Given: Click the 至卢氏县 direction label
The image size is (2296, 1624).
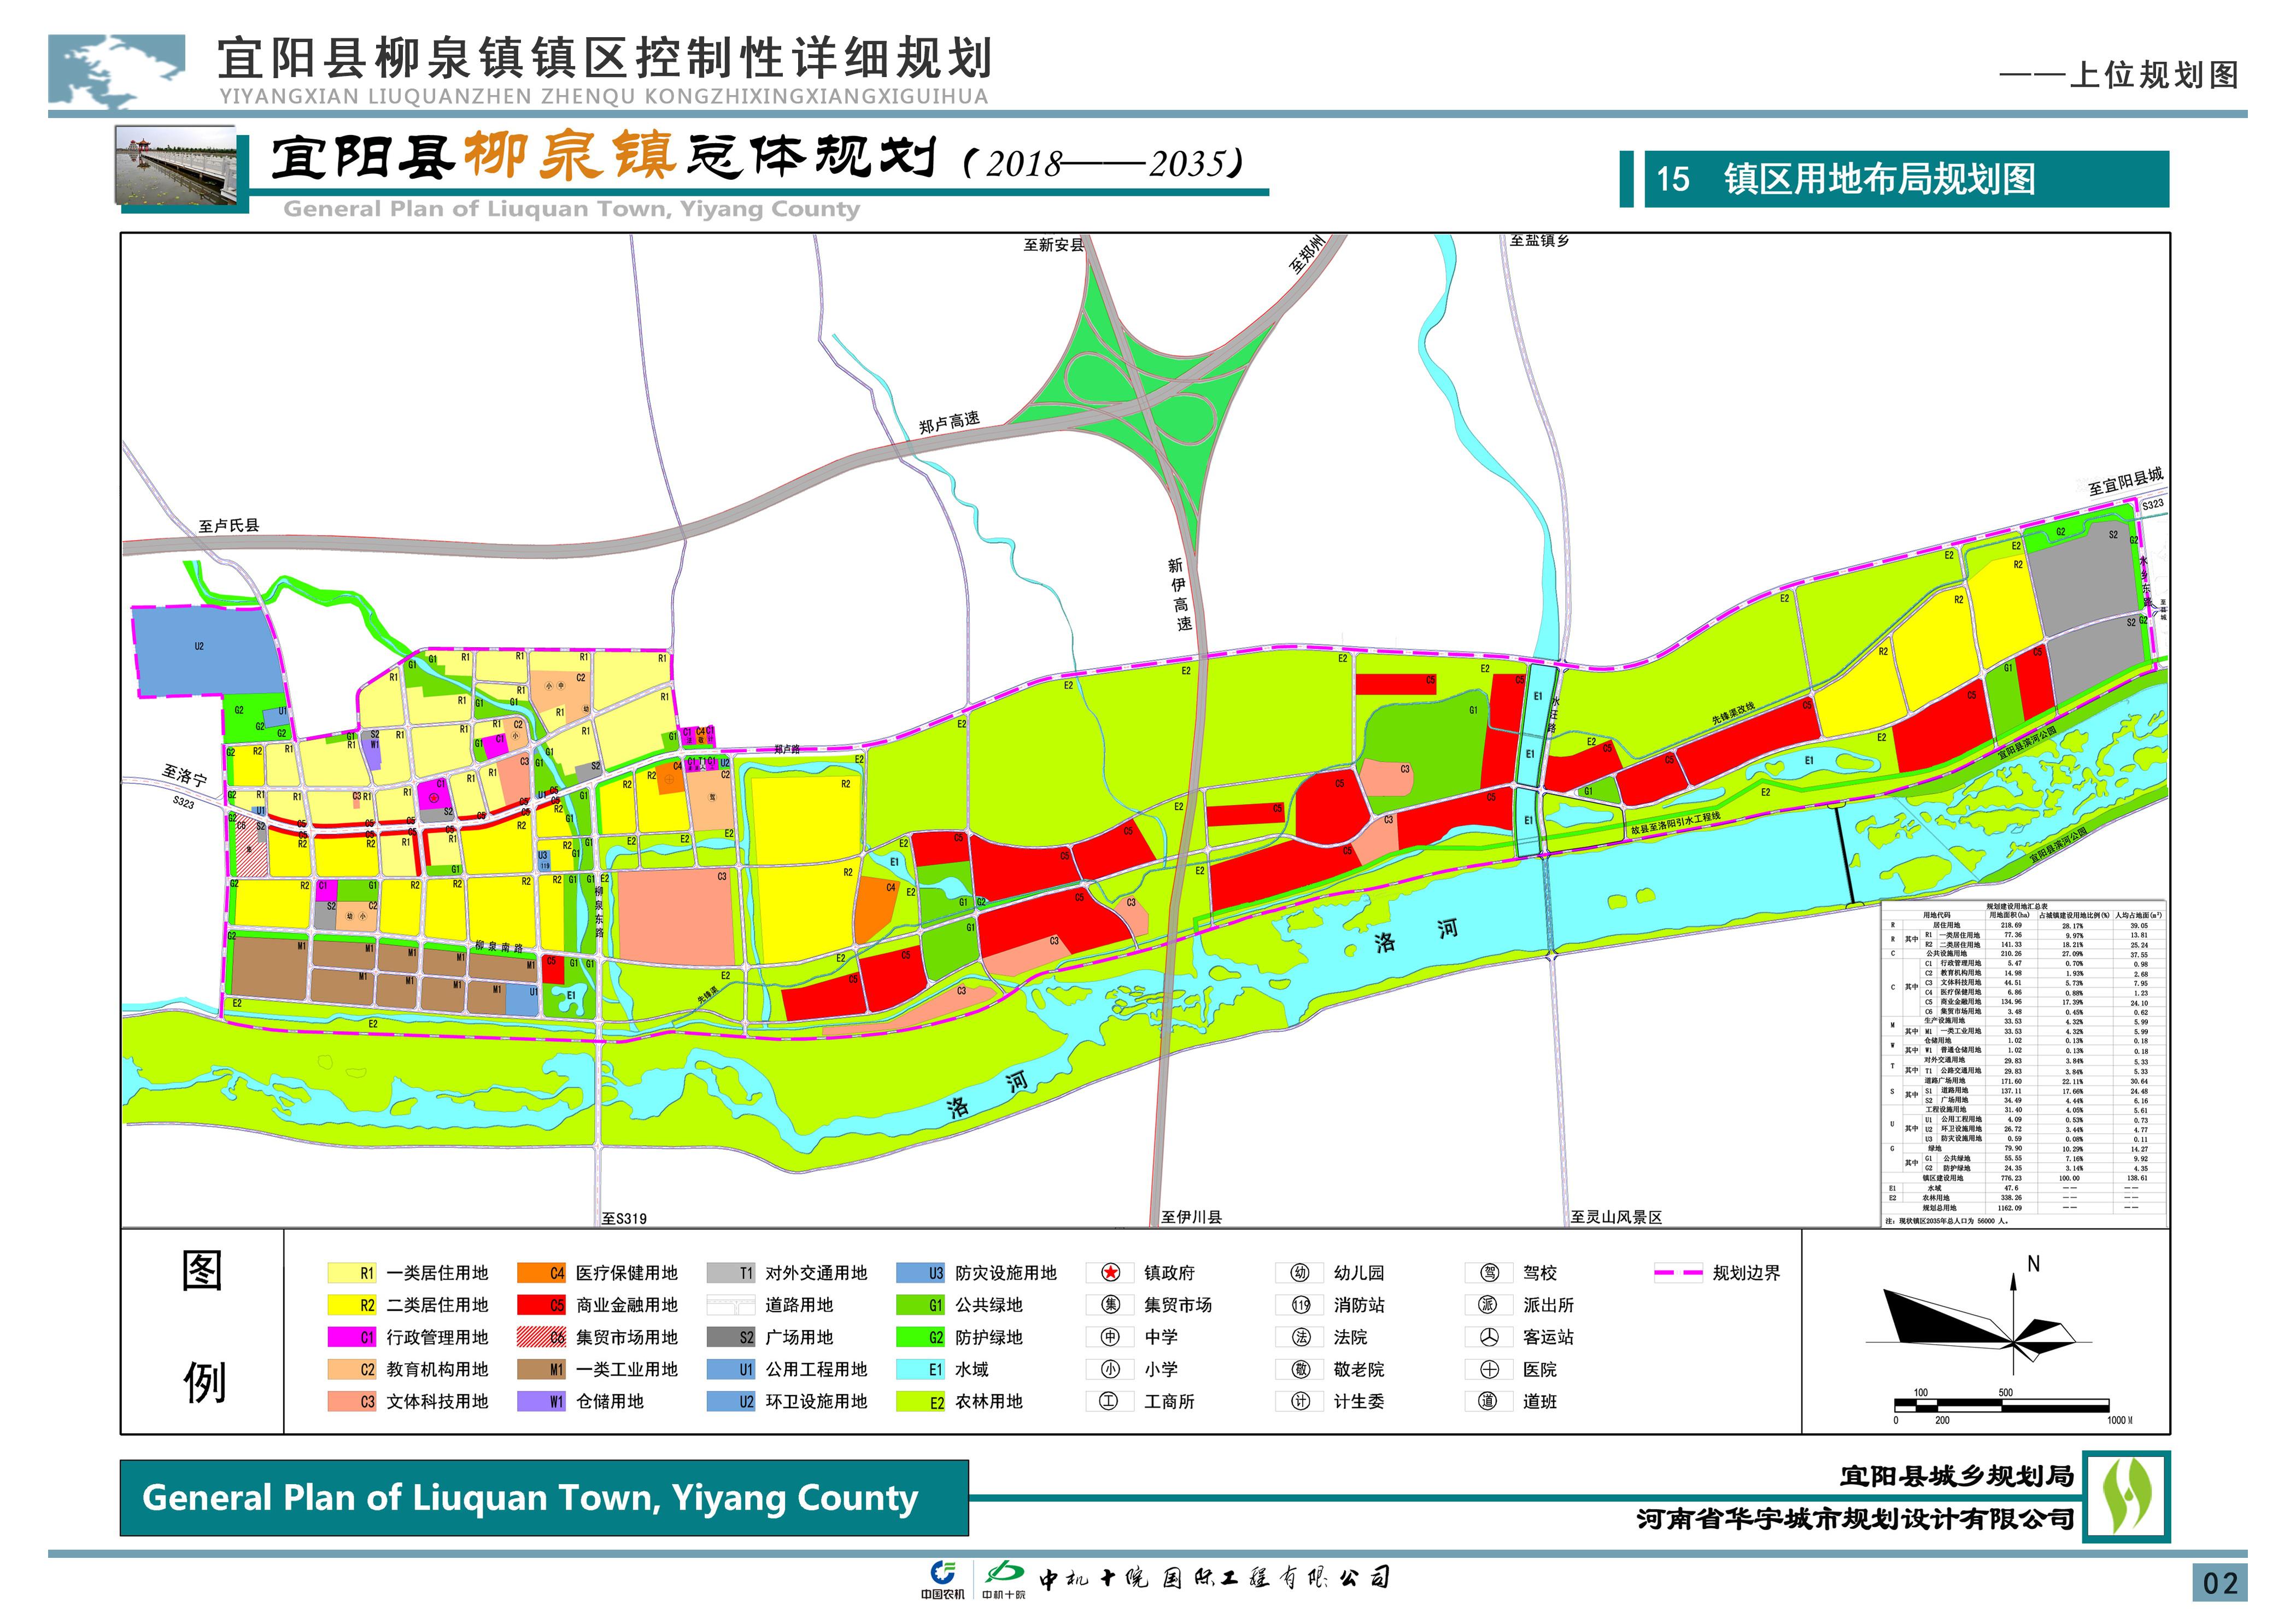Looking at the screenshot, I should pos(229,525).
